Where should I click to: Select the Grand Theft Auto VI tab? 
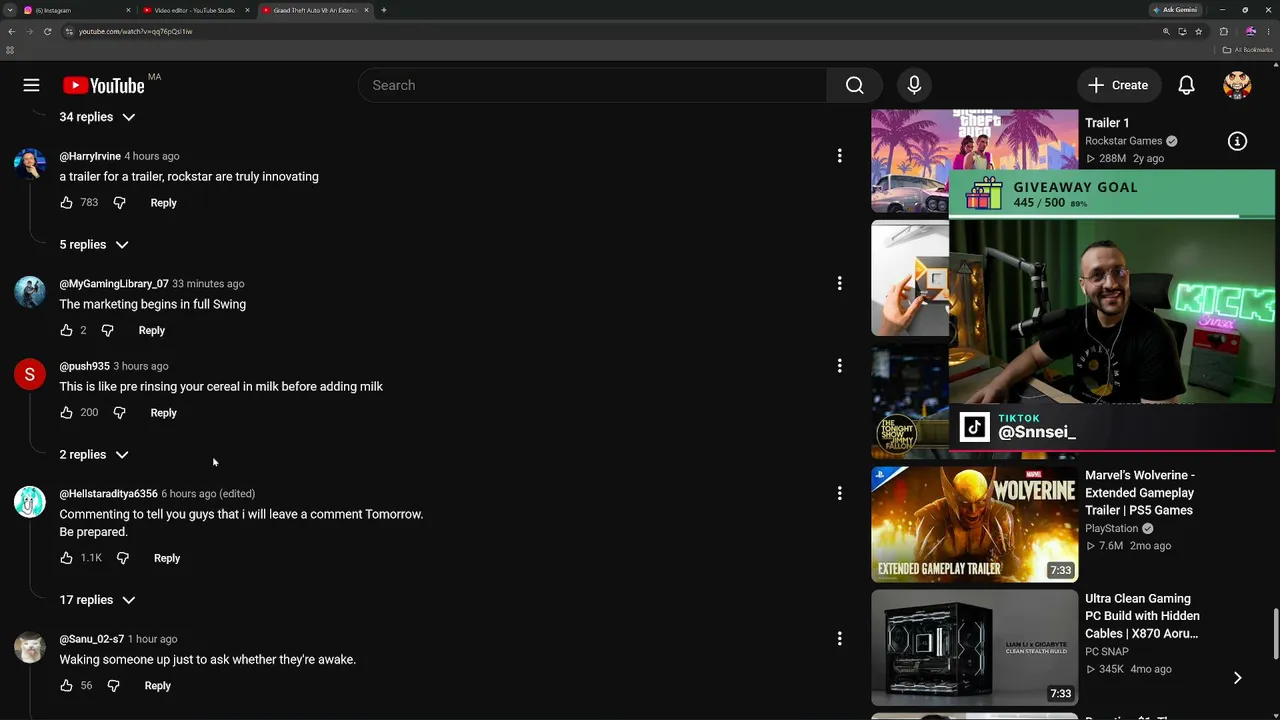click(x=315, y=10)
